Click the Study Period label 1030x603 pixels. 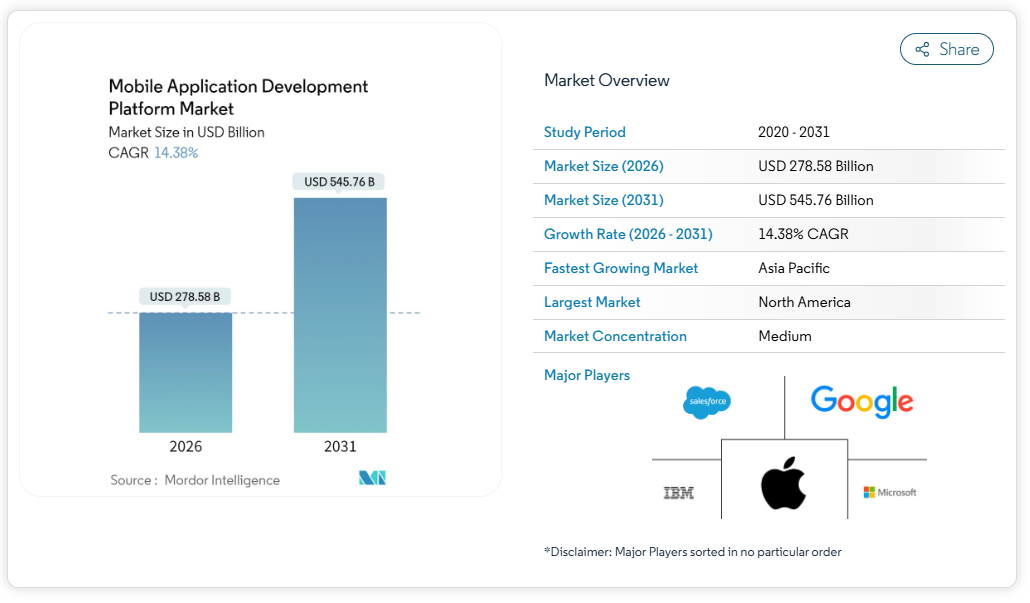(585, 132)
